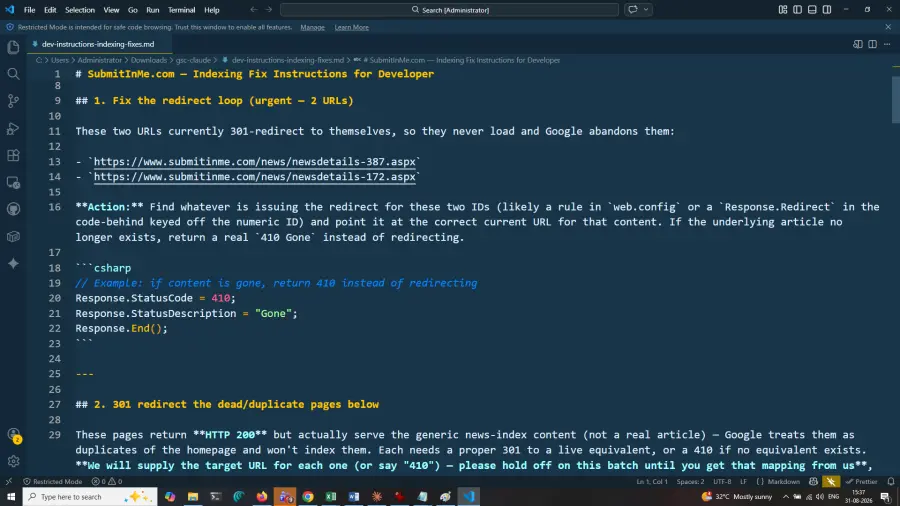Viewport: 900px width, 506px height.
Task: Open Excel from the taskbar
Action: (331, 497)
